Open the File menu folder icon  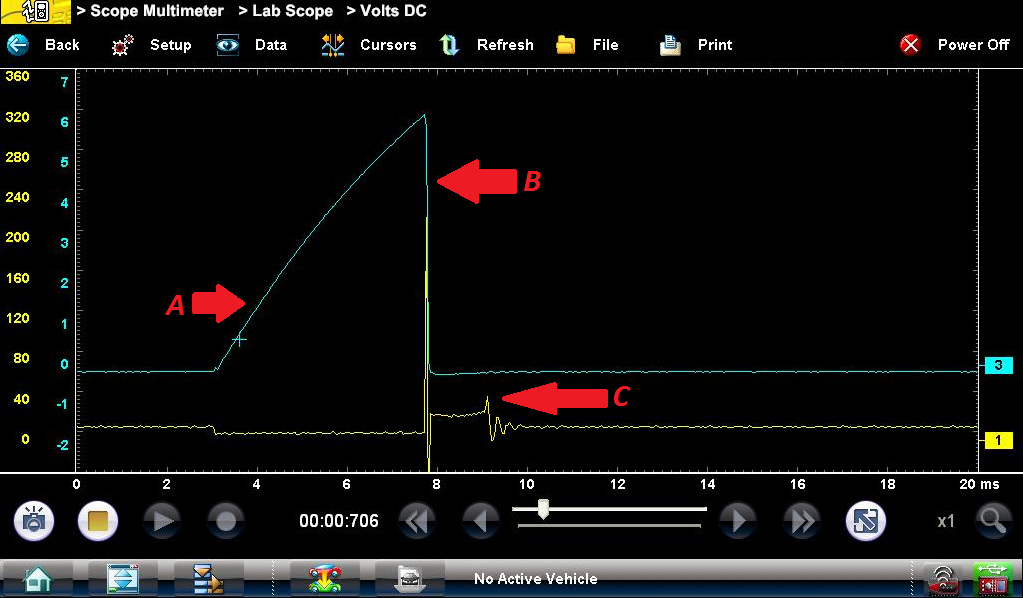[567, 45]
